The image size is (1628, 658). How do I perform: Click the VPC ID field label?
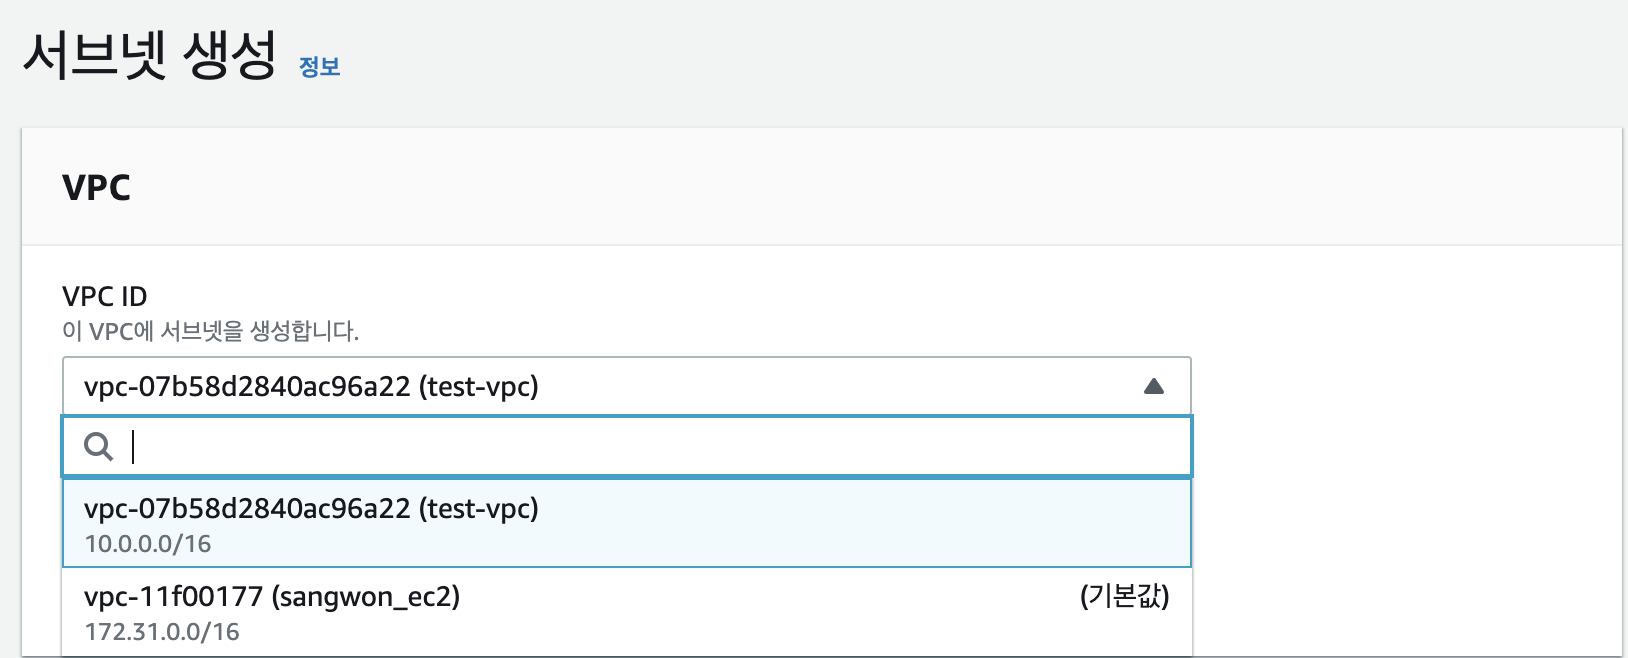click(105, 296)
